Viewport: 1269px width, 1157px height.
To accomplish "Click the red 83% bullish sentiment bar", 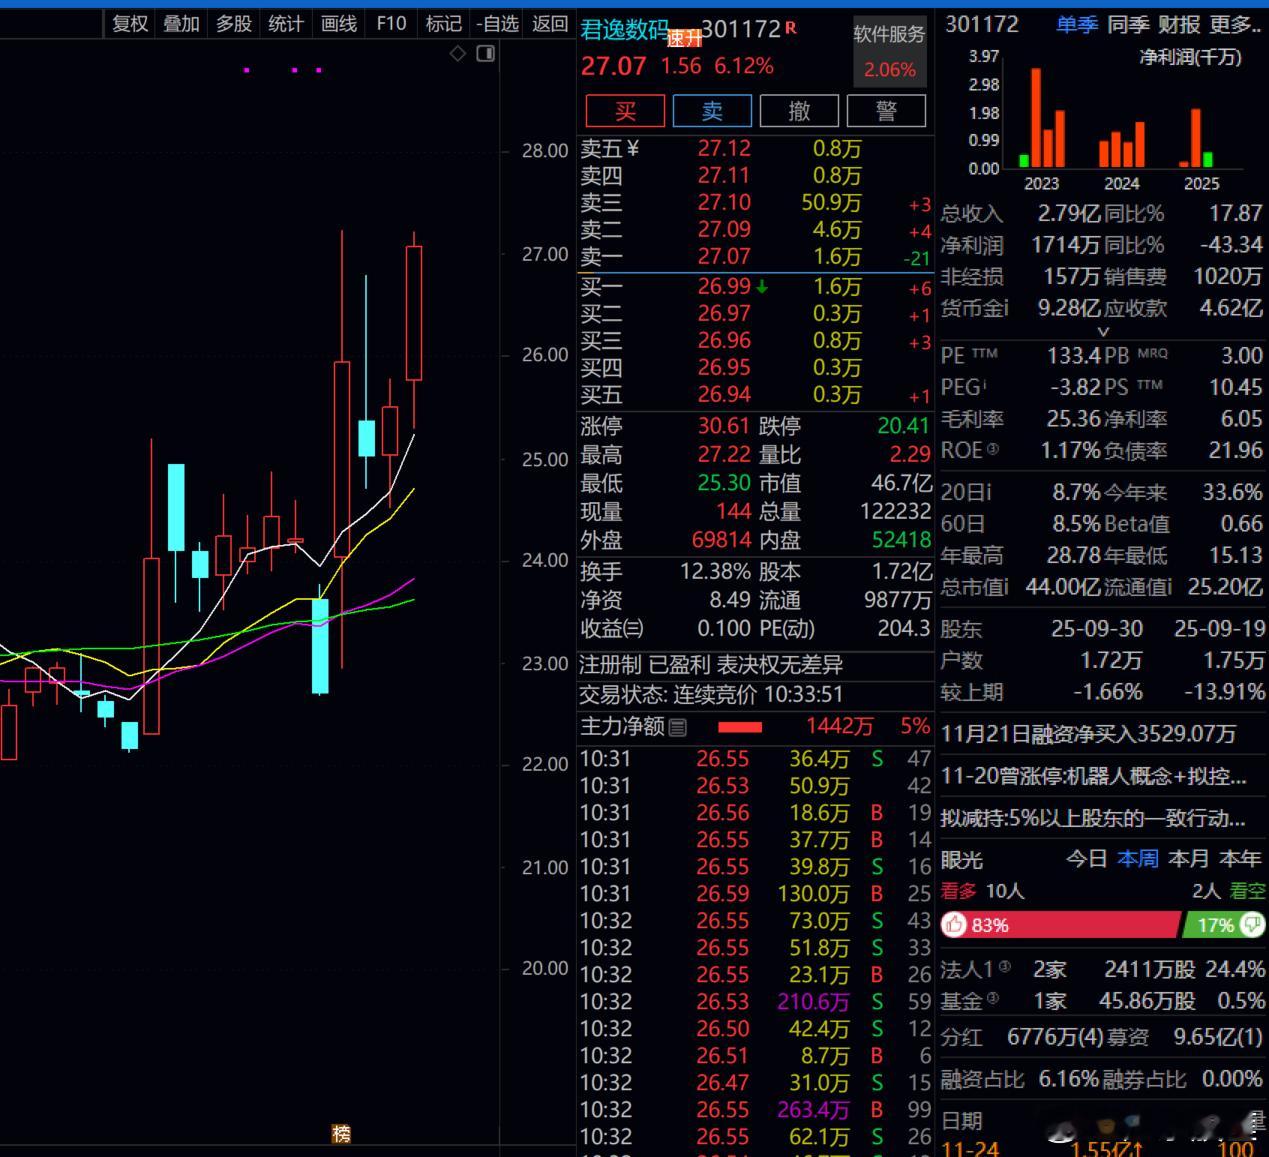I will click(x=1060, y=925).
